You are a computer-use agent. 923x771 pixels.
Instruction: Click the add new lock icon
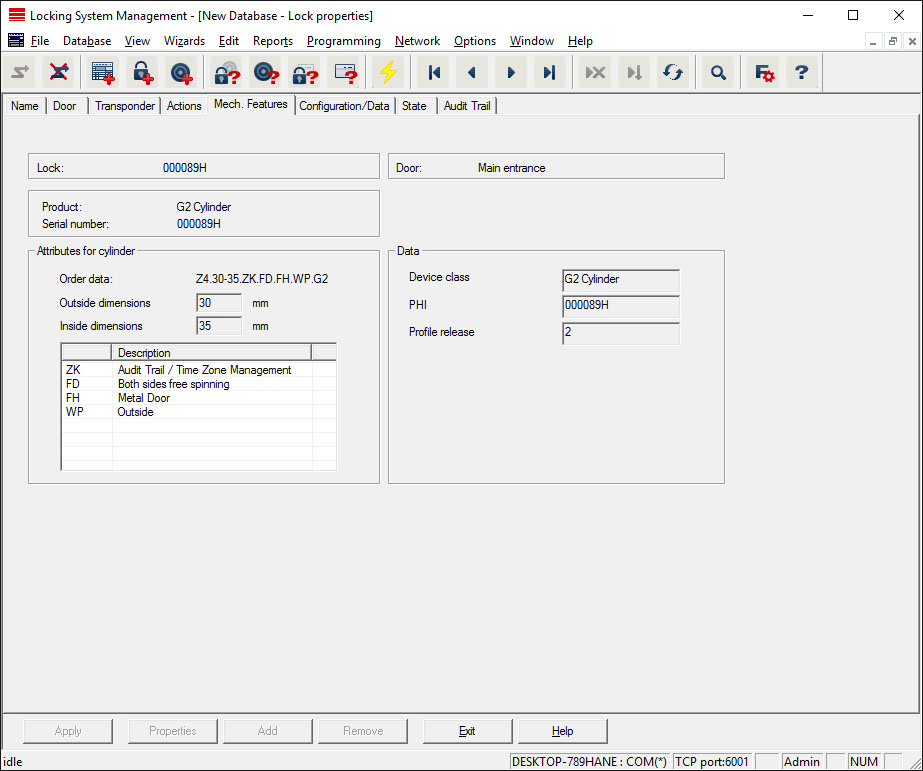pos(142,73)
